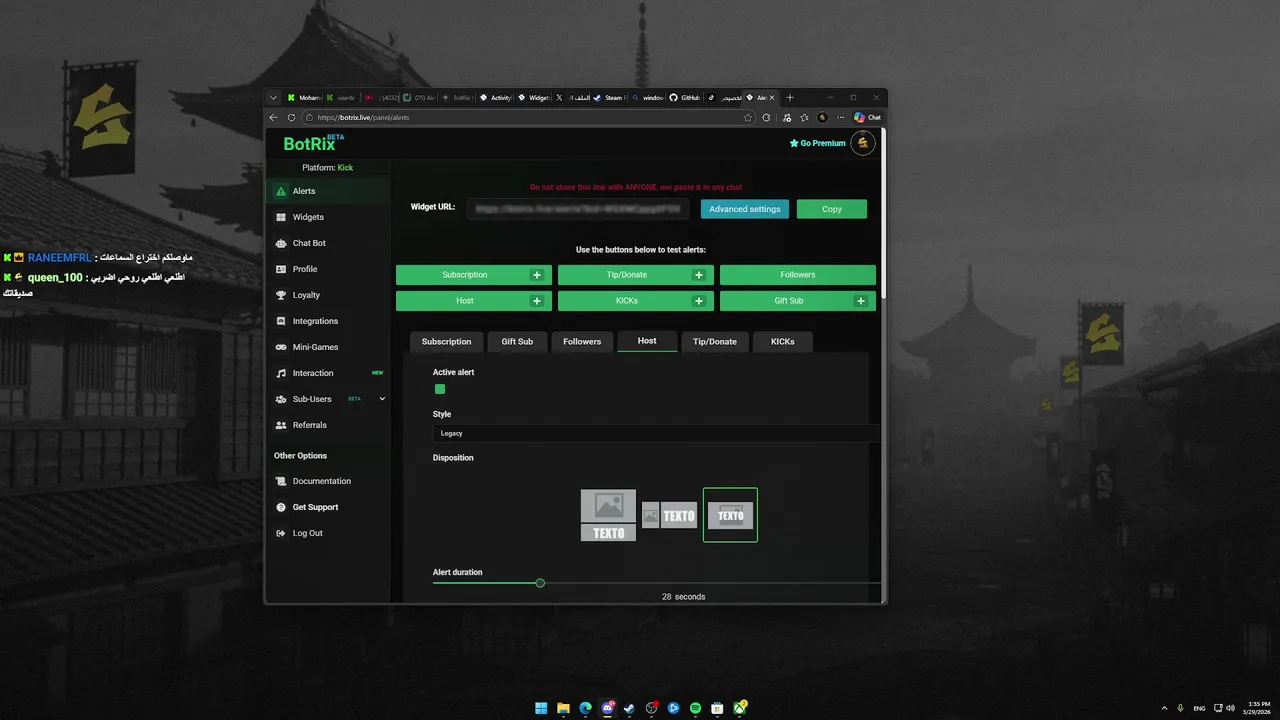Open the Xbox app on the taskbar
This screenshot has height=720, width=1280.
click(739, 708)
